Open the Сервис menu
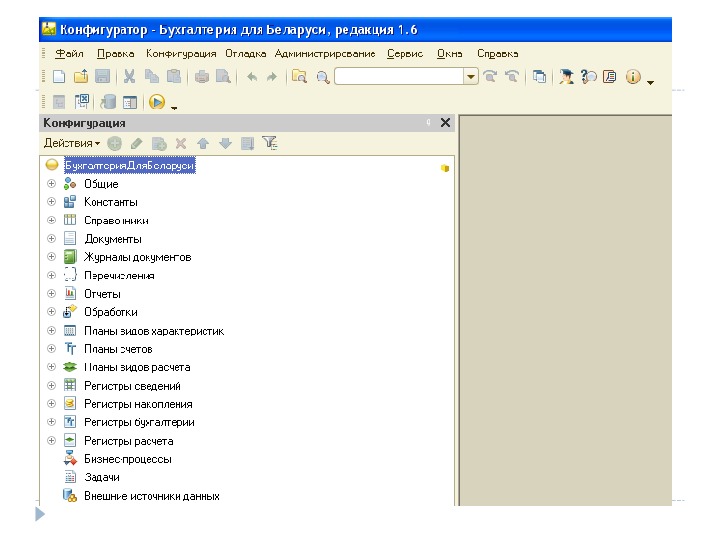The width and height of the screenshot is (720, 540). (405, 54)
